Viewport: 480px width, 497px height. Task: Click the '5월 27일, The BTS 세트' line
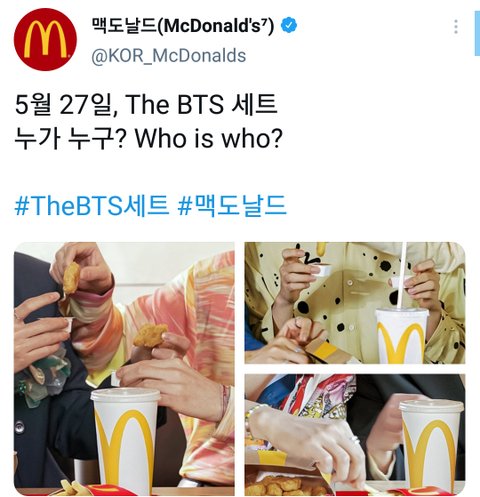click(146, 104)
